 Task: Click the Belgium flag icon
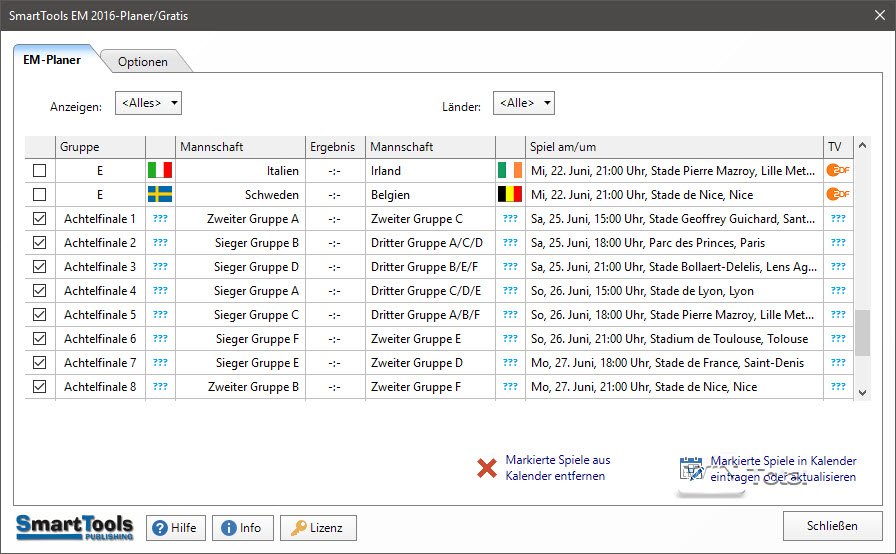[509, 195]
